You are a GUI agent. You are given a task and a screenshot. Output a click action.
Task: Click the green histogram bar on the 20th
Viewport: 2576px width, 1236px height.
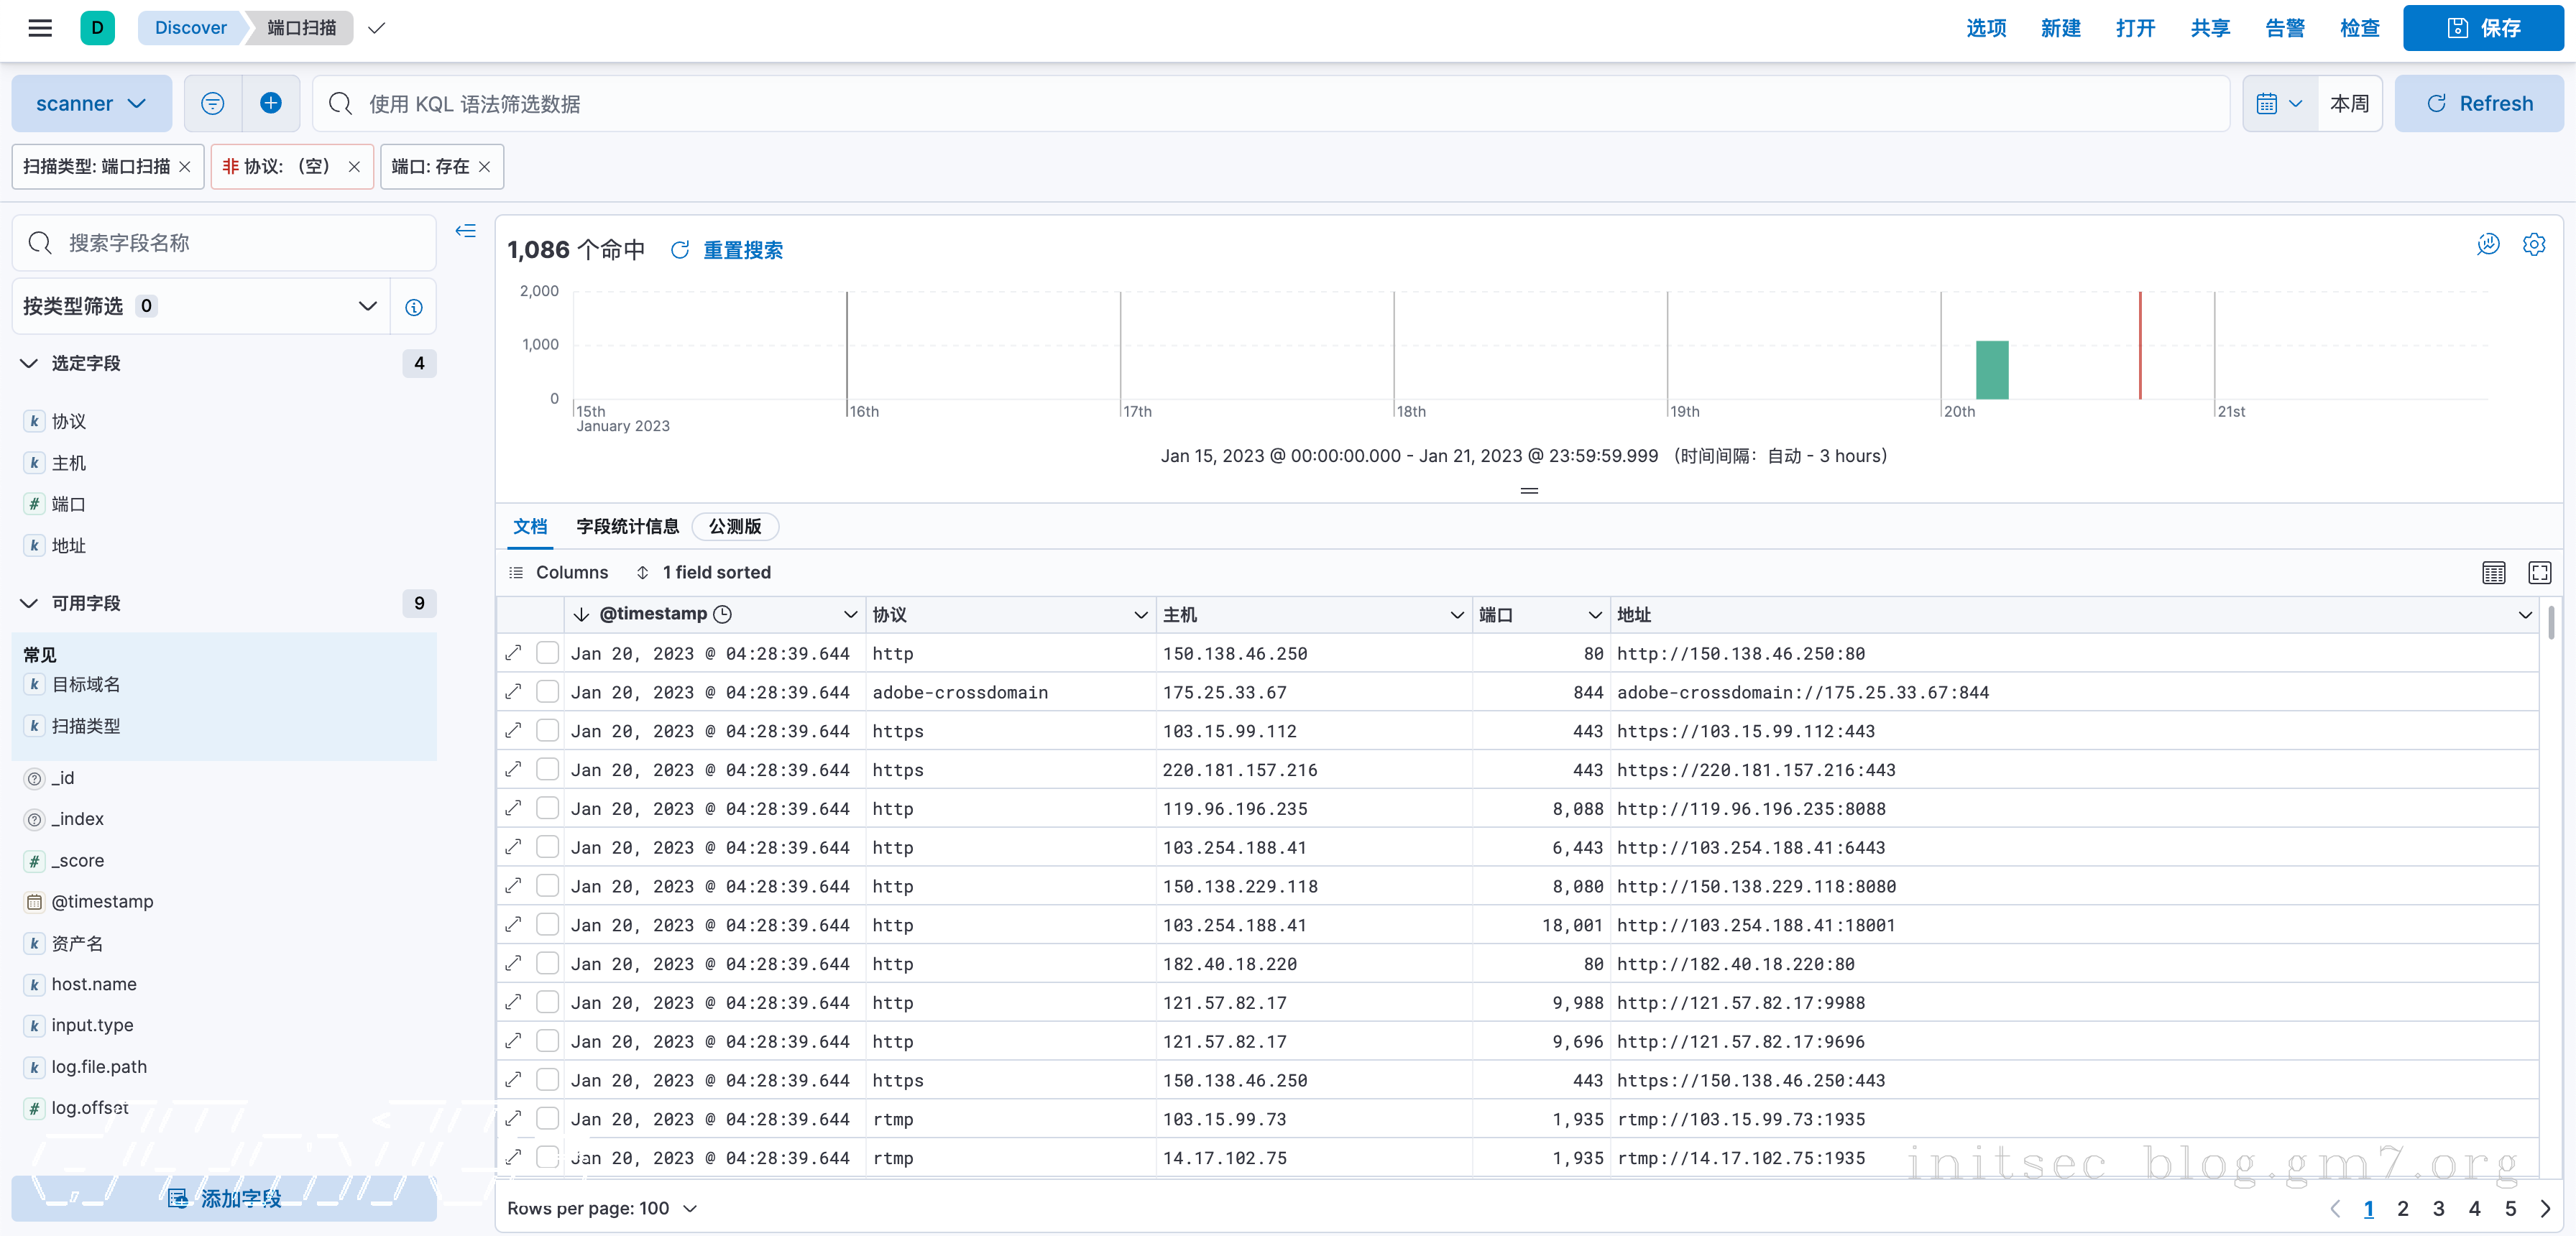point(1991,370)
